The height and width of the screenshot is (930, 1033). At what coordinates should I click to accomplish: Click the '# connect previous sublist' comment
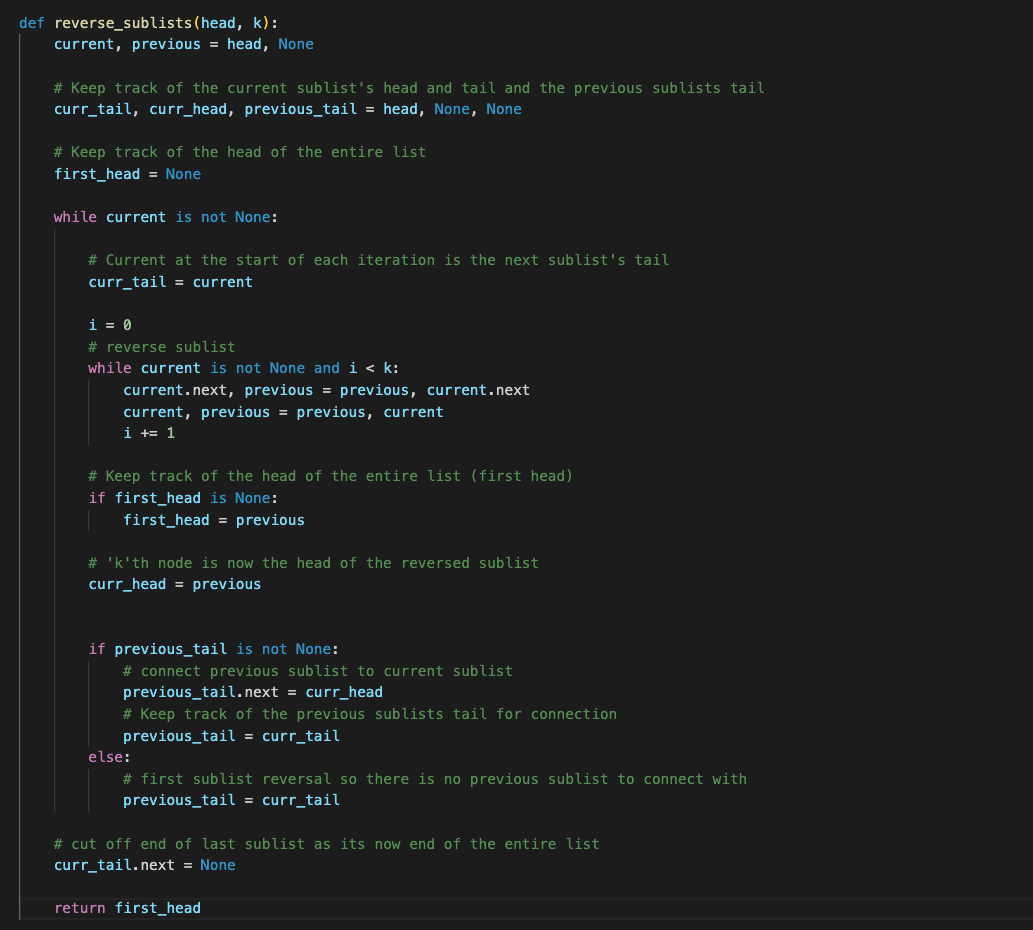point(317,671)
